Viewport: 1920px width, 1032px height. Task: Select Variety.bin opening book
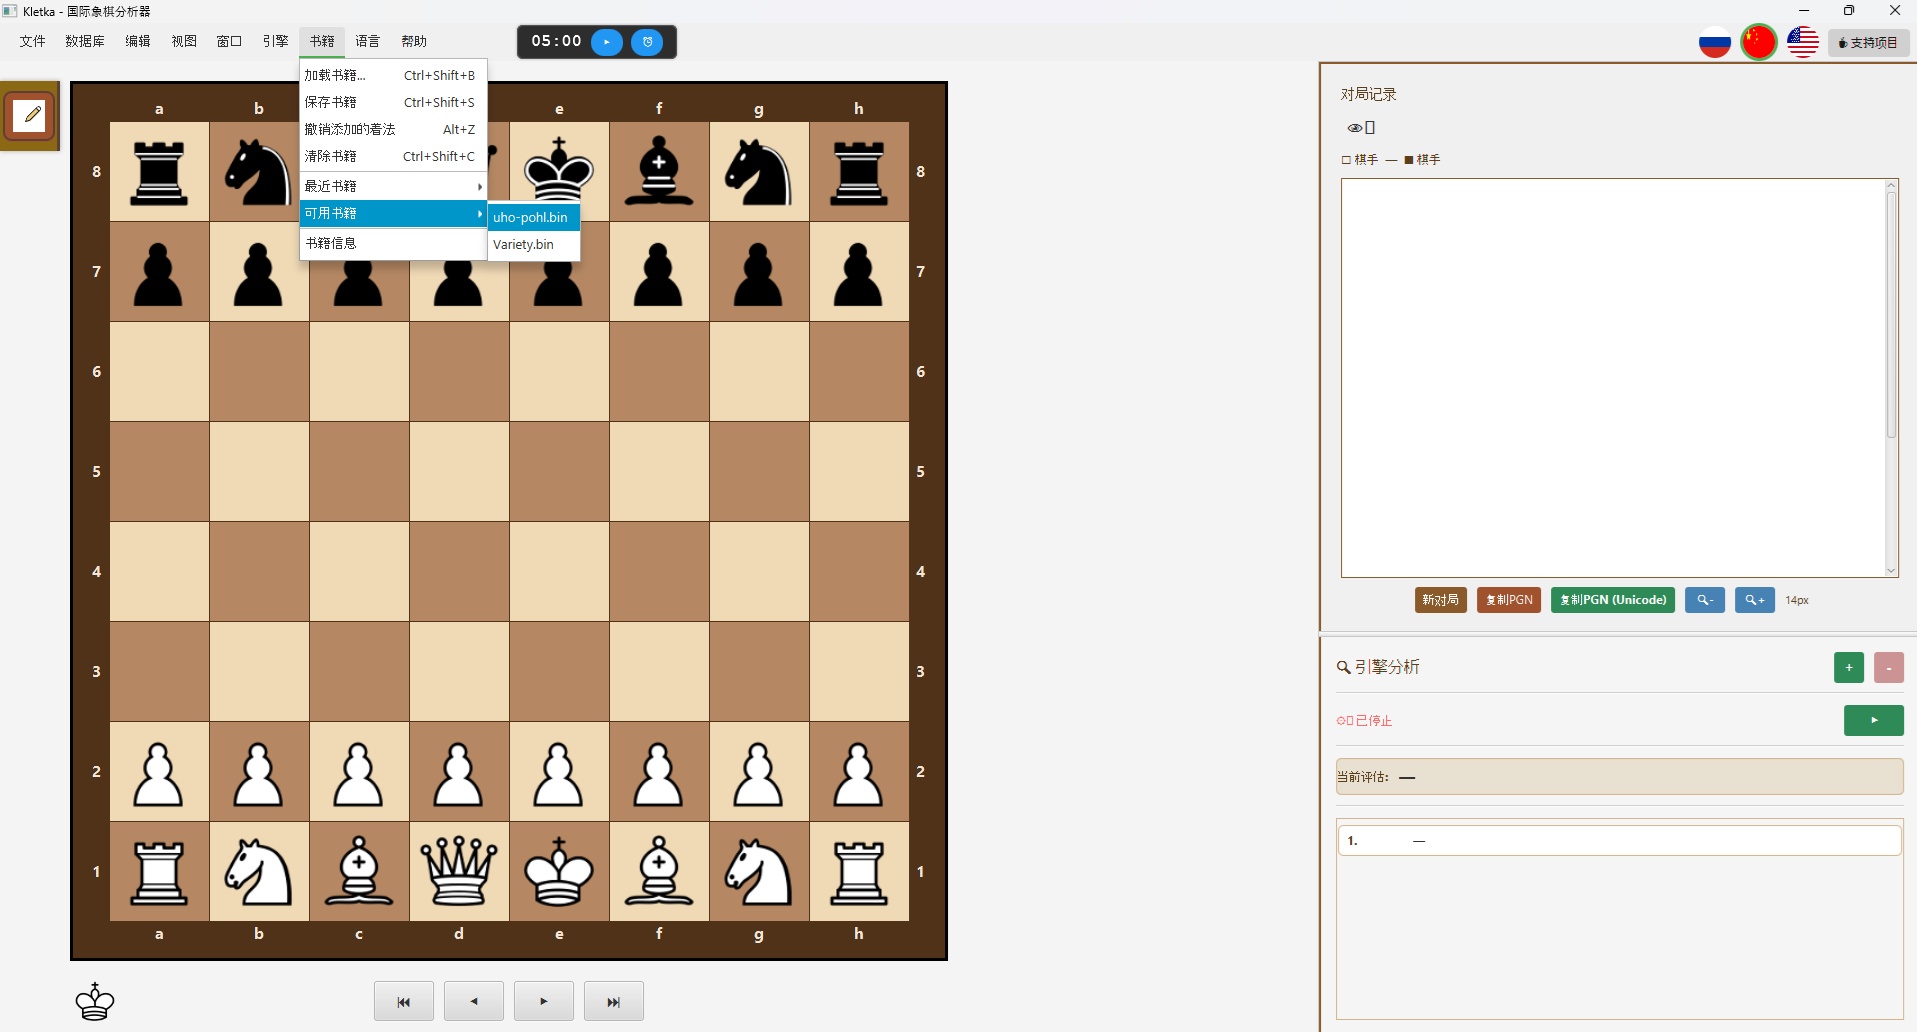click(534, 244)
